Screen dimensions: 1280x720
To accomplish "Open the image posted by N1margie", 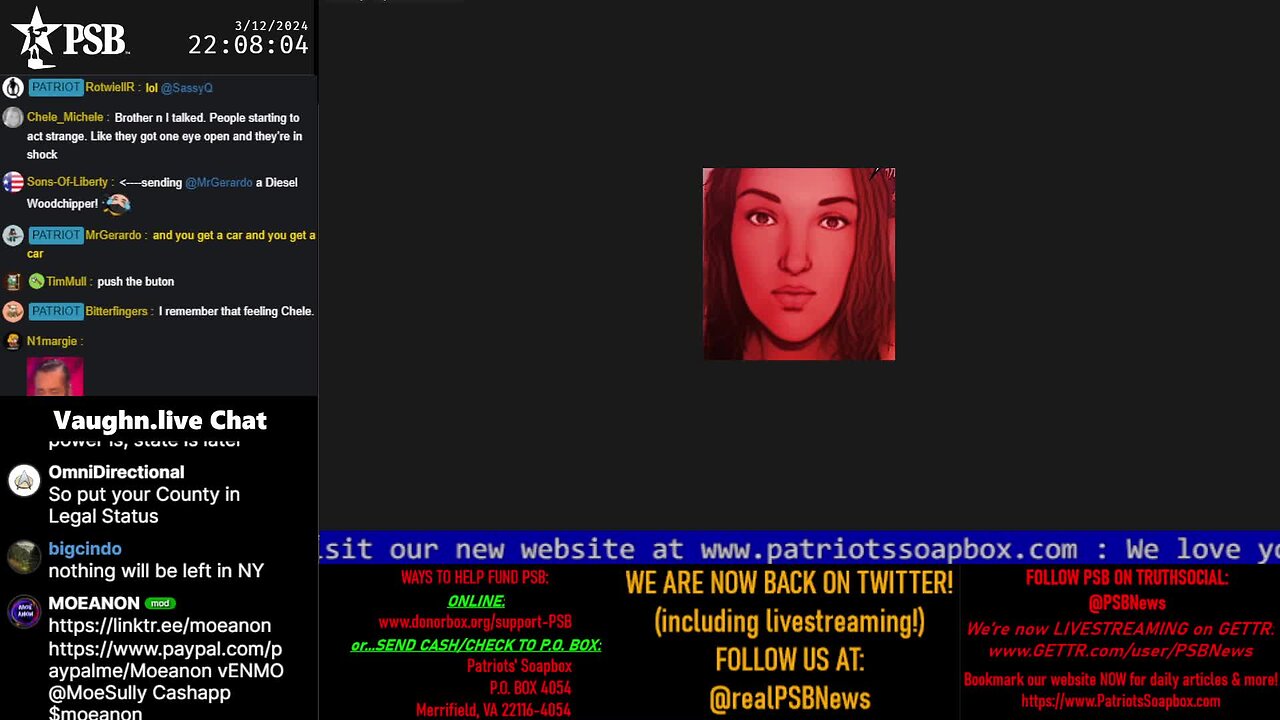I will tap(55, 376).
